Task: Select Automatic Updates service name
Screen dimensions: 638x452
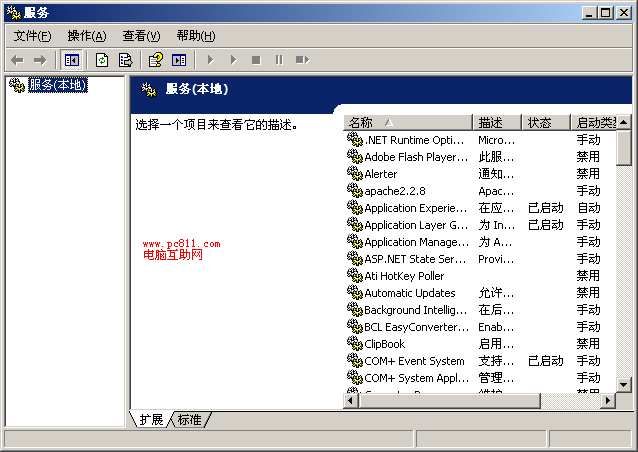Action: pyautogui.click(x=410, y=293)
